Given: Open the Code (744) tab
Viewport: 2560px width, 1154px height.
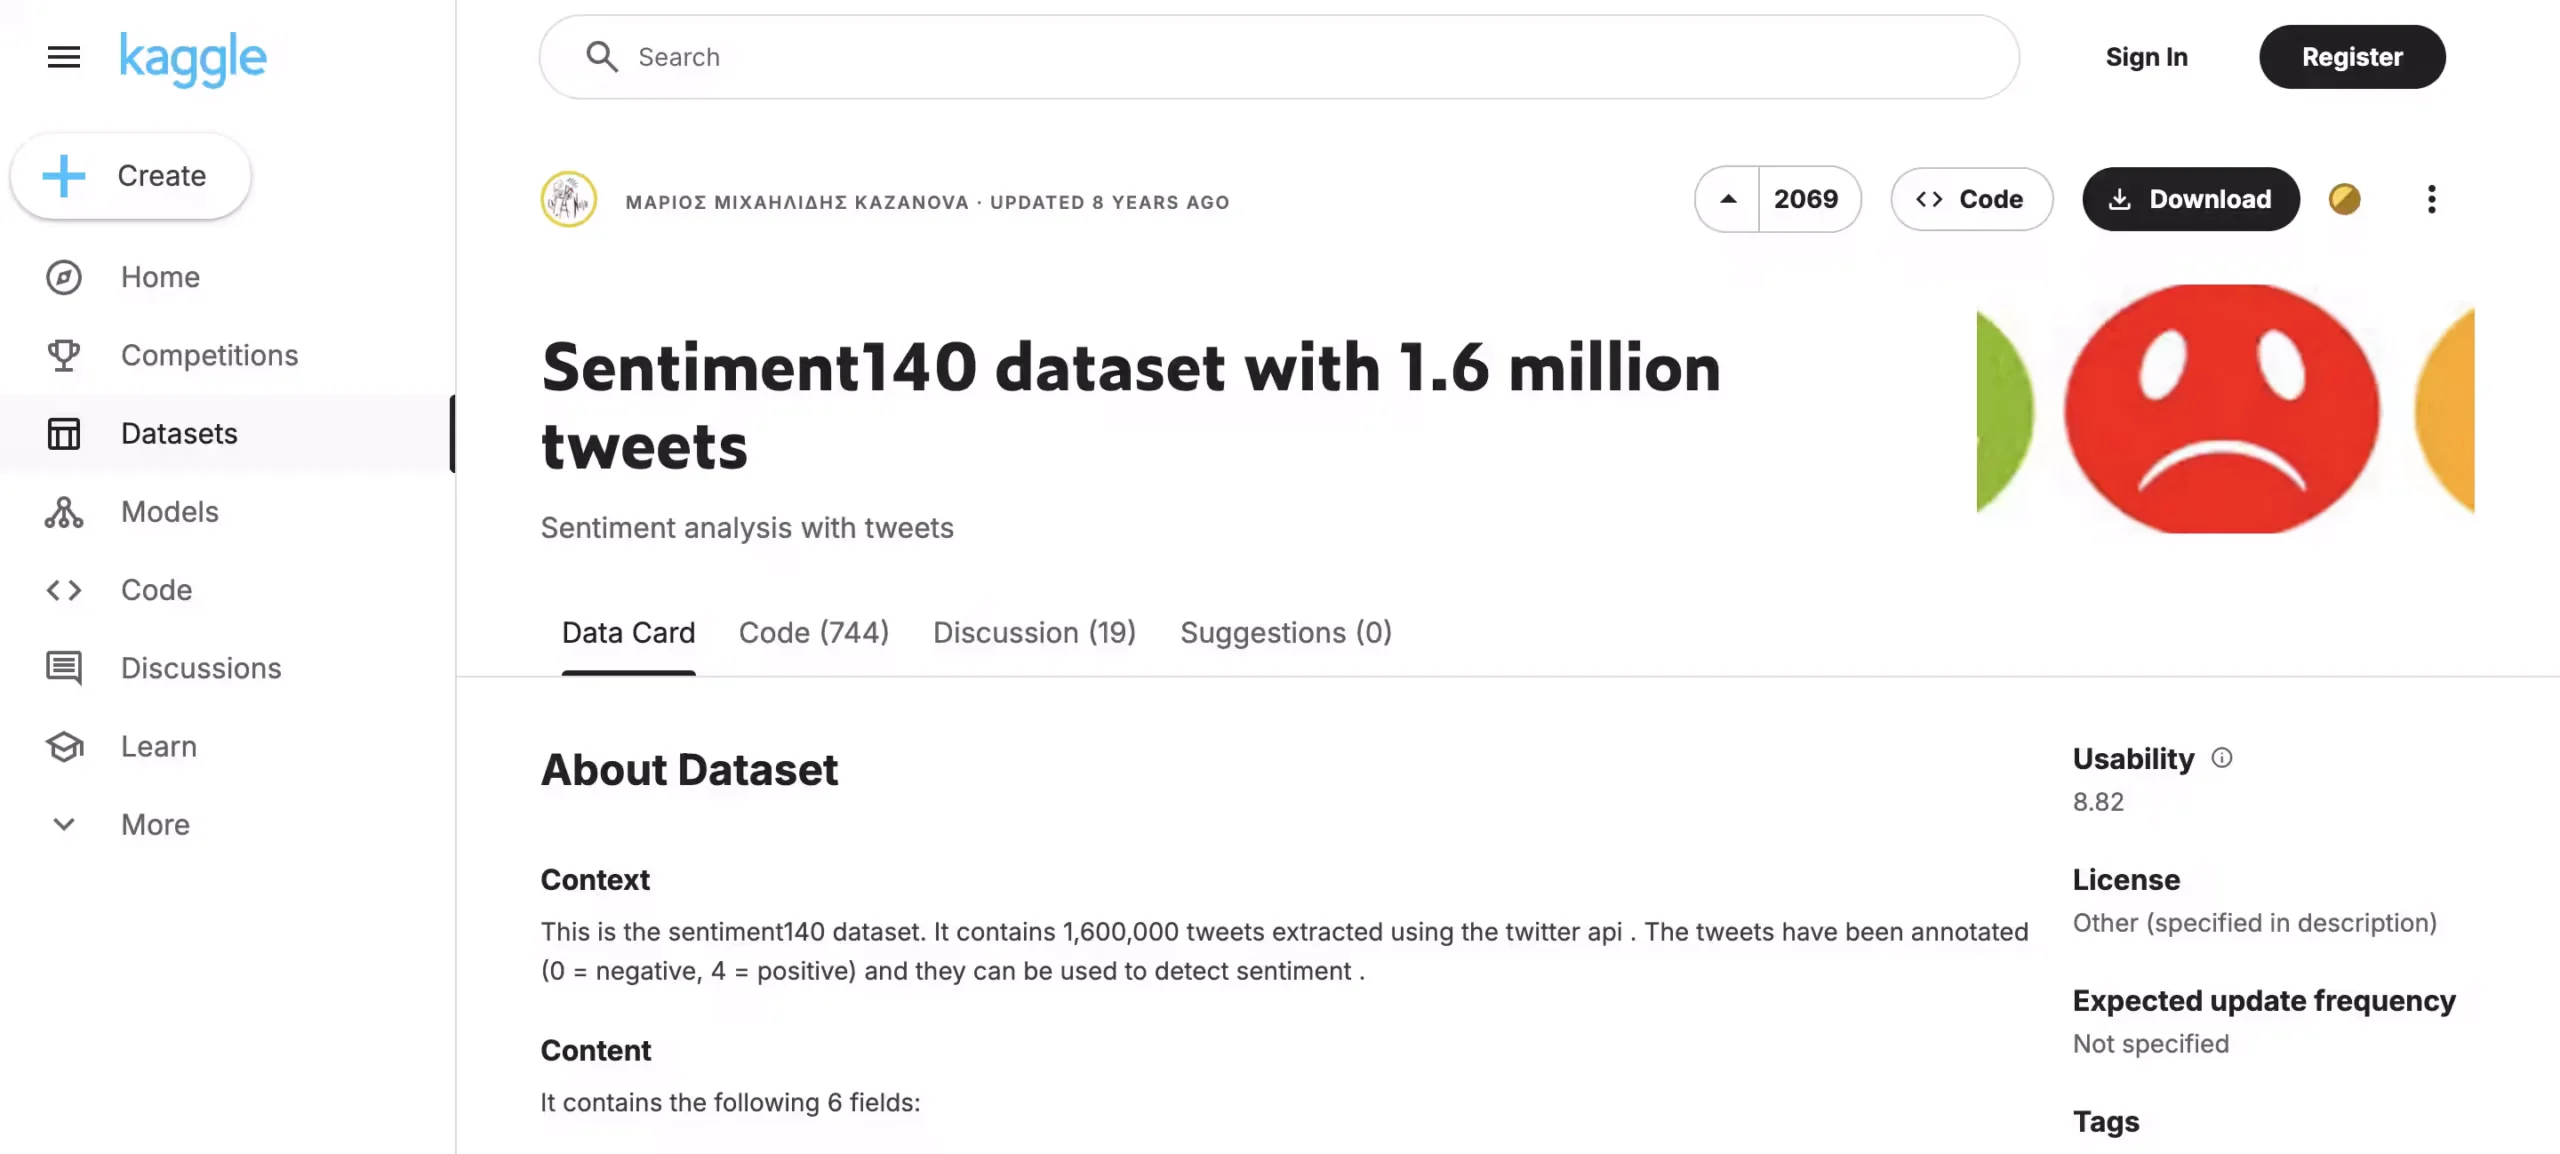Looking at the screenshot, I should (813, 632).
